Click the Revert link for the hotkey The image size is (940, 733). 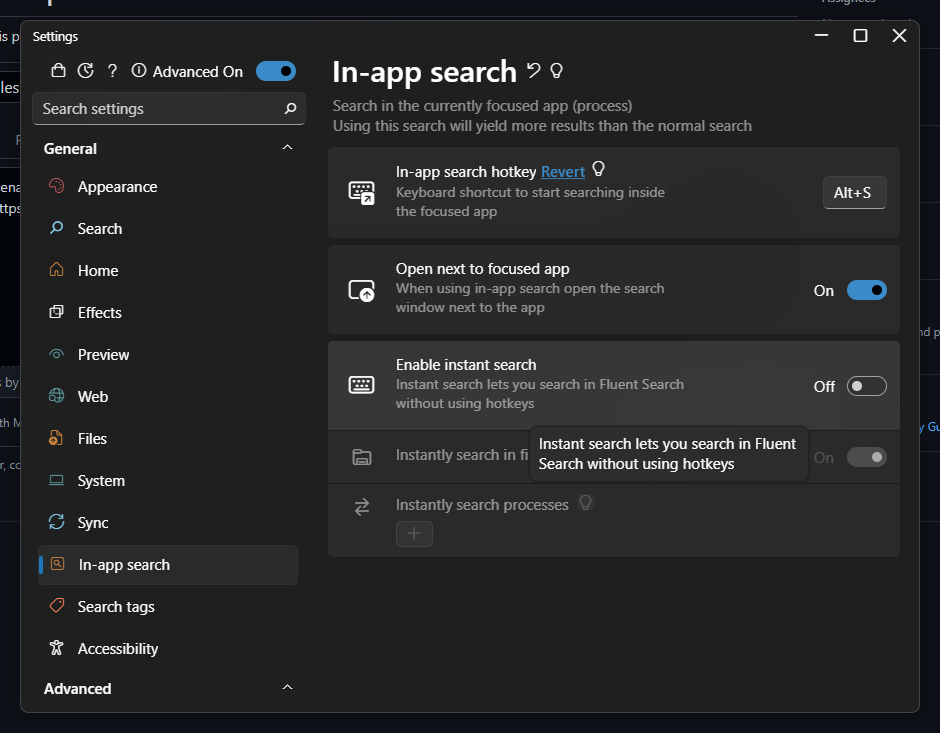coord(562,170)
